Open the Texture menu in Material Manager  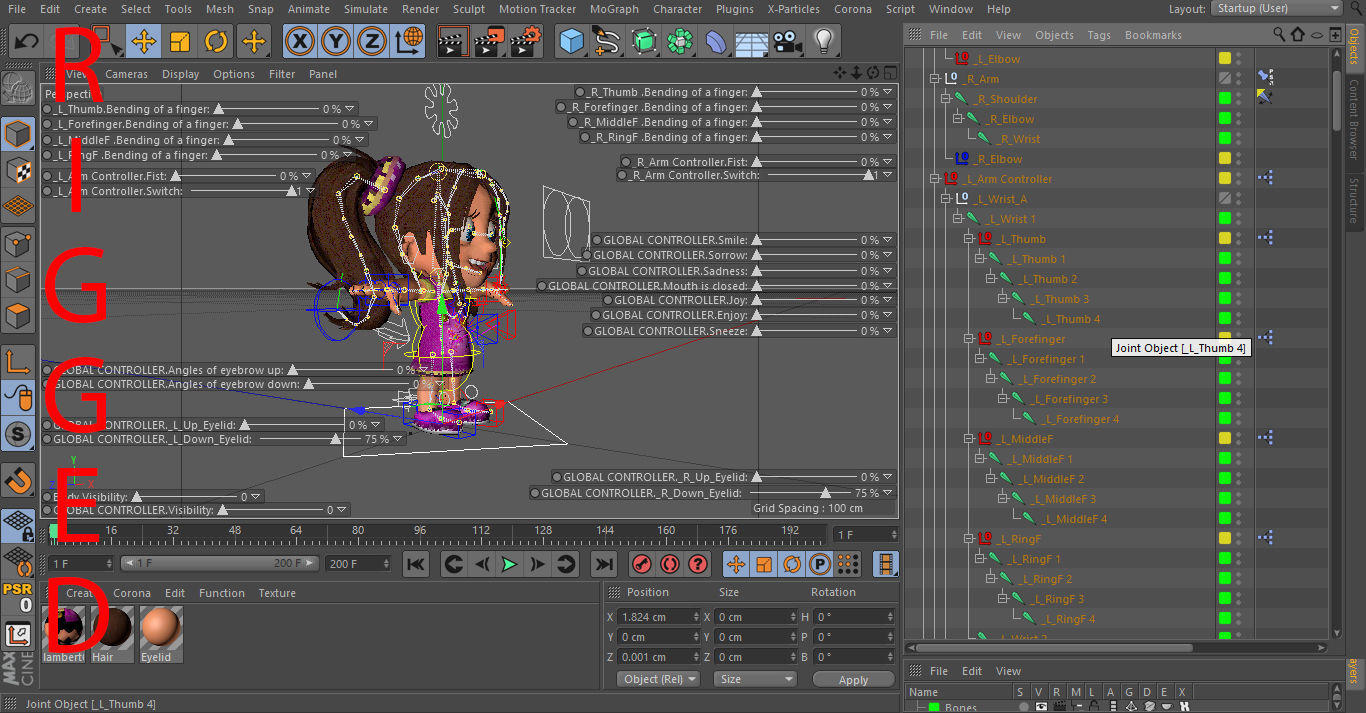[x=277, y=593]
